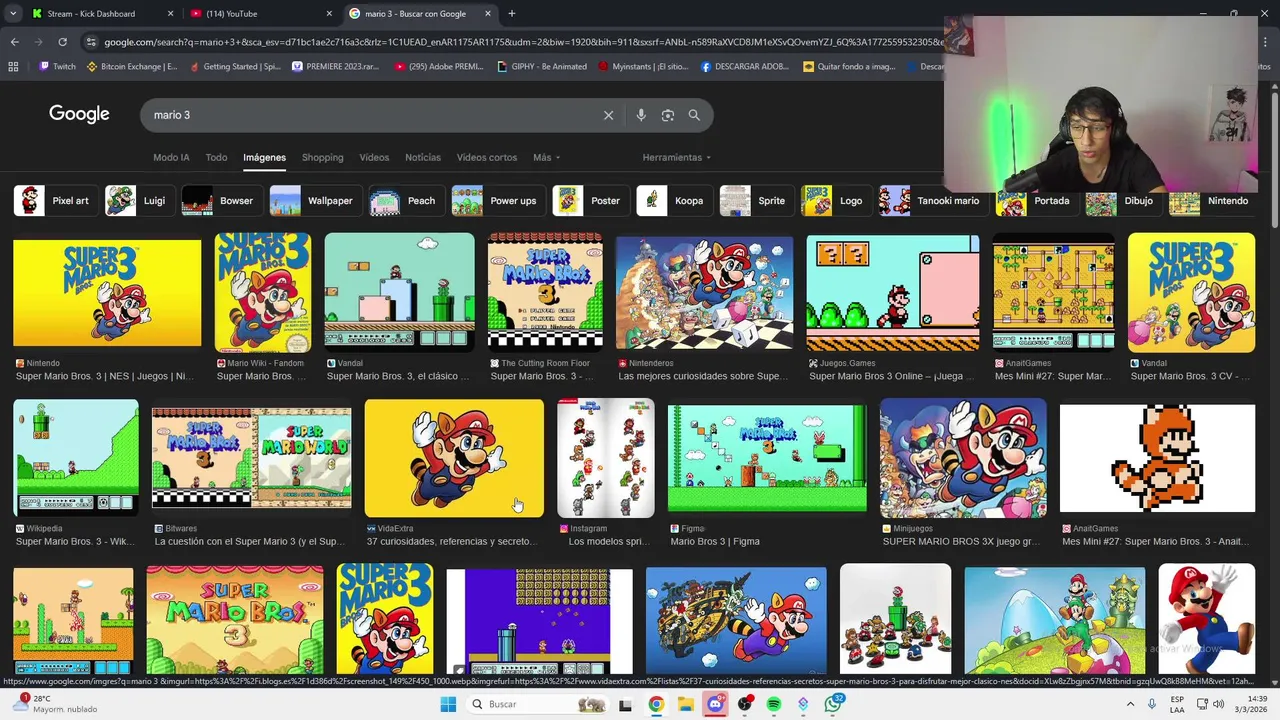Open the Instagram Los modelos spri... image

coord(606,458)
